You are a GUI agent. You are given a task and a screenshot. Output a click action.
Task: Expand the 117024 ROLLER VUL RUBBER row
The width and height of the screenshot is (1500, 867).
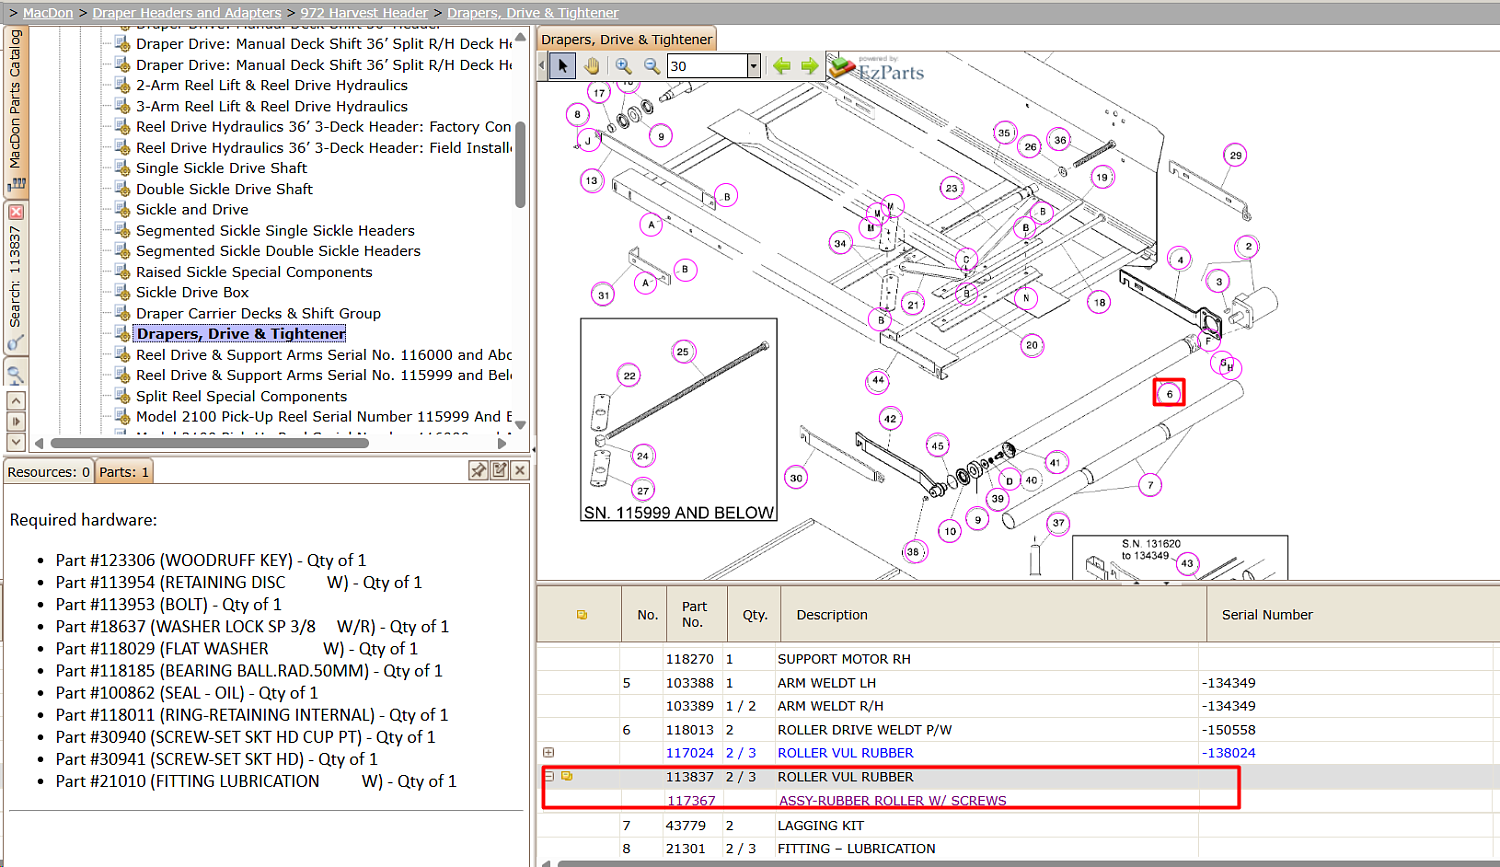(548, 752)
